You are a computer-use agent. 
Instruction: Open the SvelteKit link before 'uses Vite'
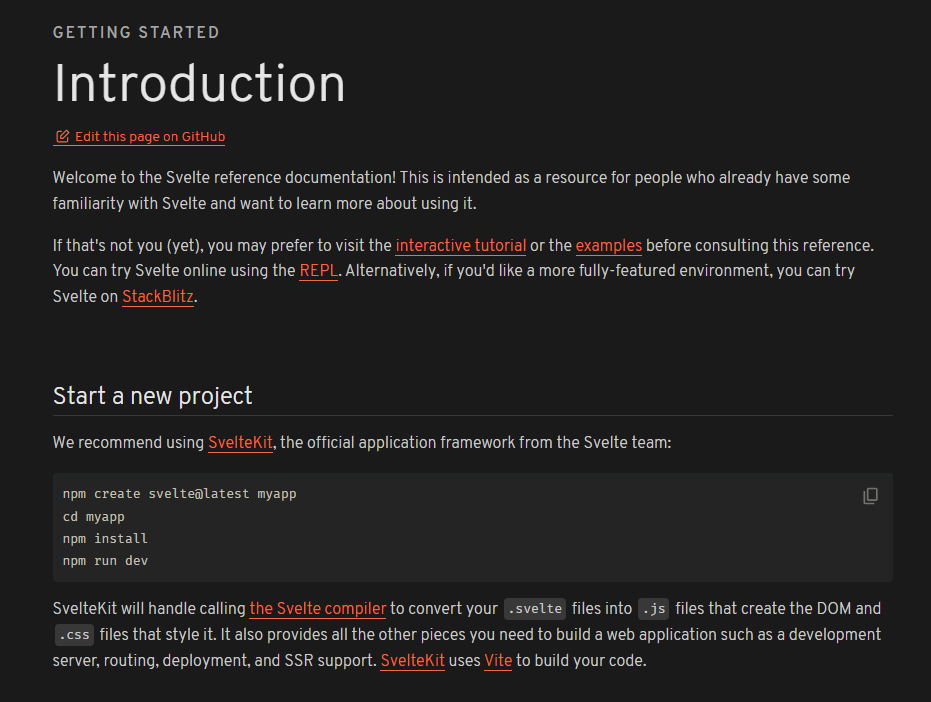[413, 660]
